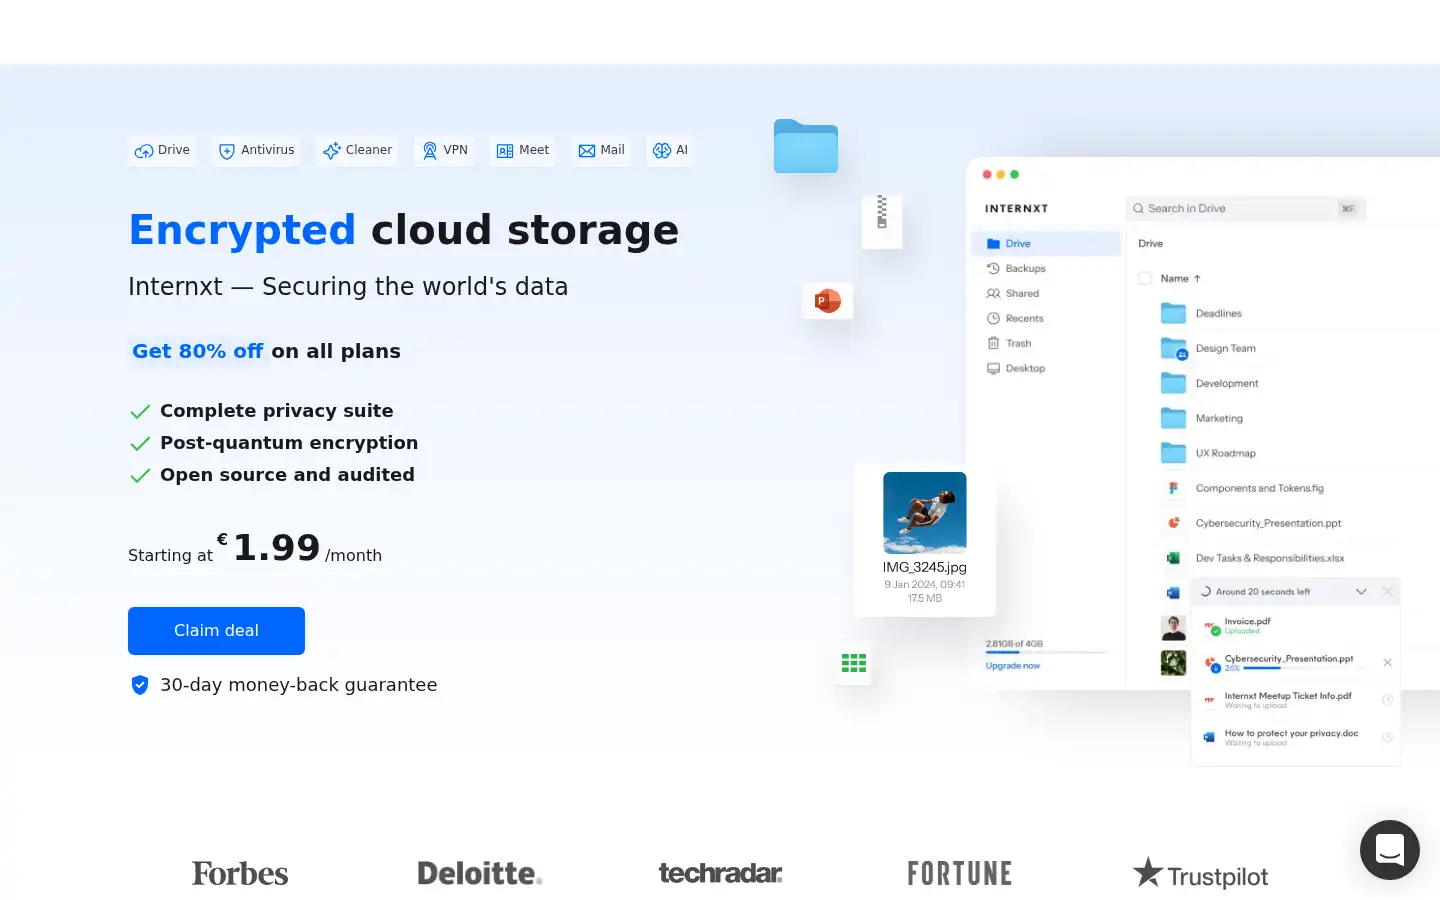Open the chat support bubble
1440x900 pixels.
1390,850
